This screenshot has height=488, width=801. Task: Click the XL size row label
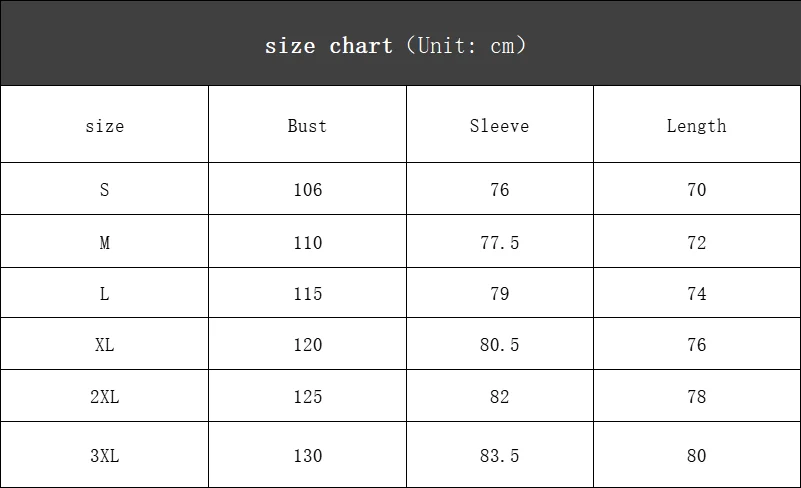tap(105, 344)
